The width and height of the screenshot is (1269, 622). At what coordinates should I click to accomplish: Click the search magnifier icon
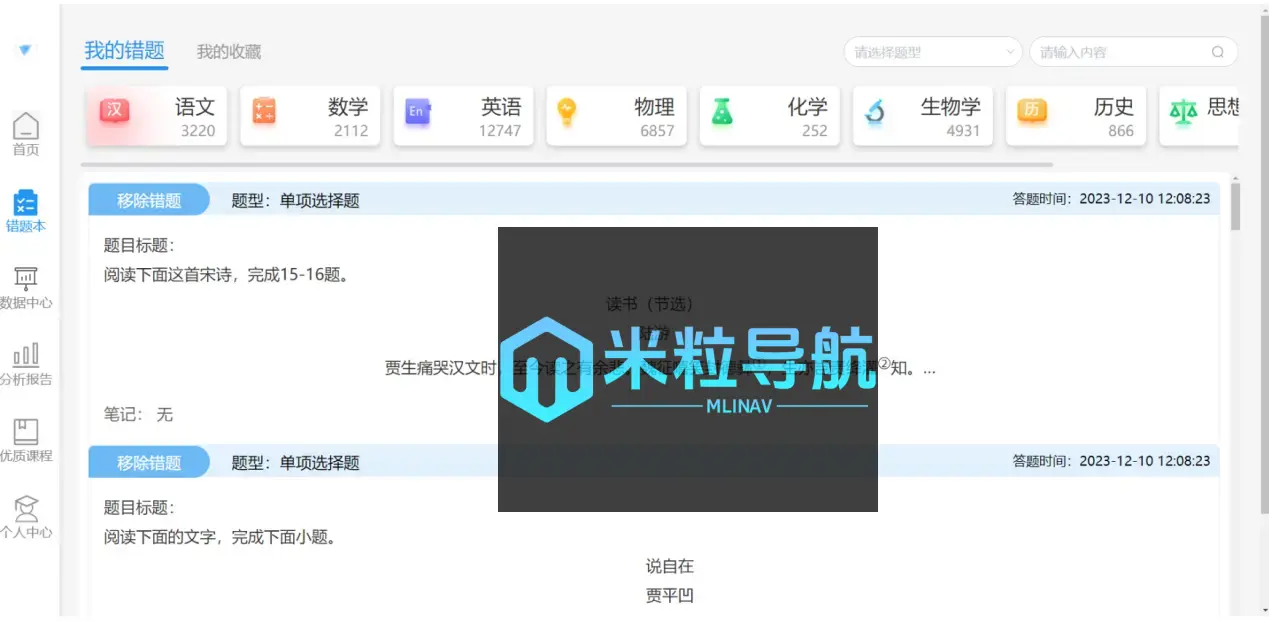click(x=1217, y=52)
